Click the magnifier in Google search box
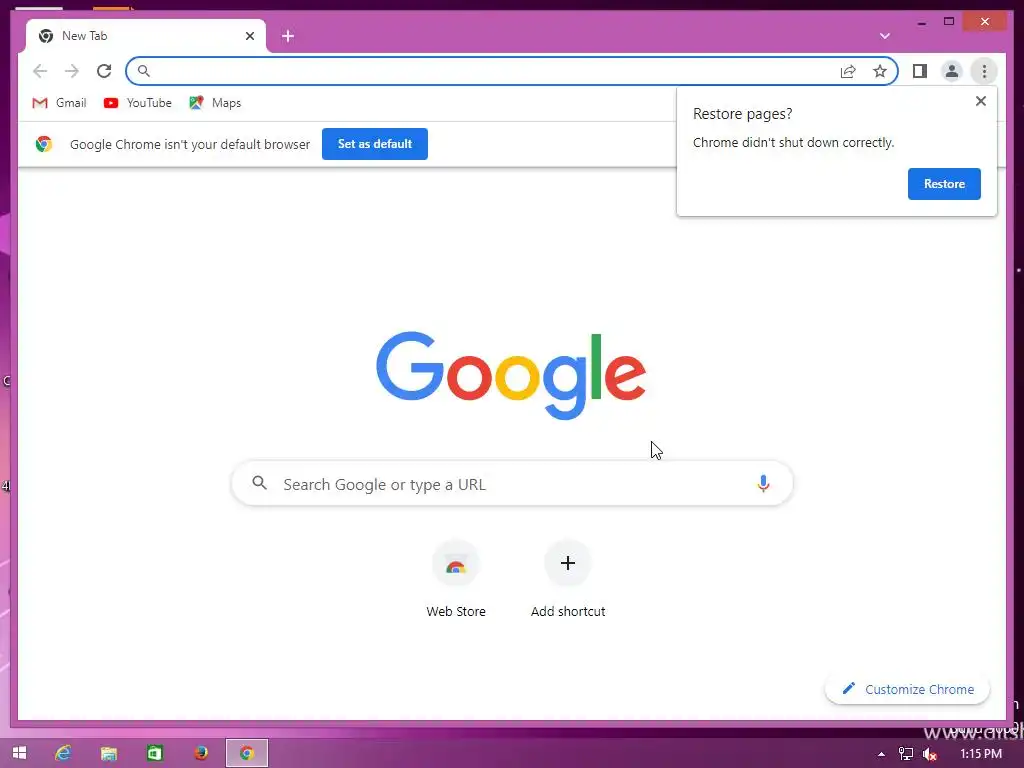1024x768 pixels. 259,483
